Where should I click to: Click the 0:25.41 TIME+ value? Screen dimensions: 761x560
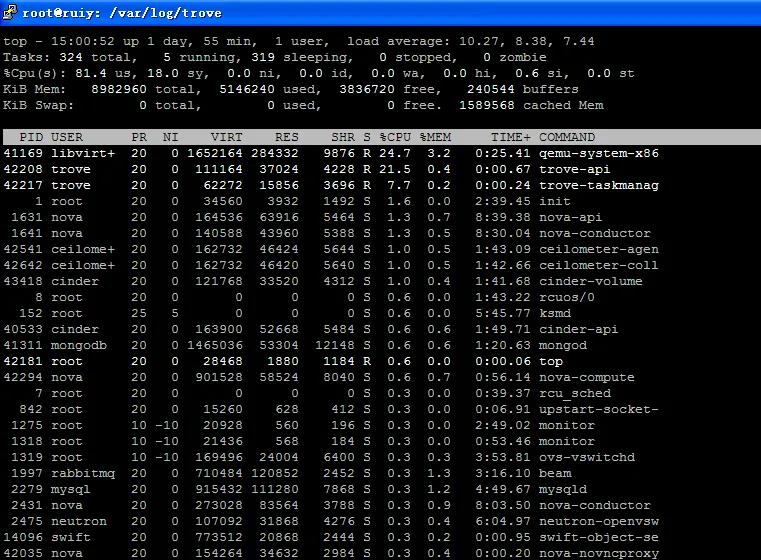(x=503, y=153)
